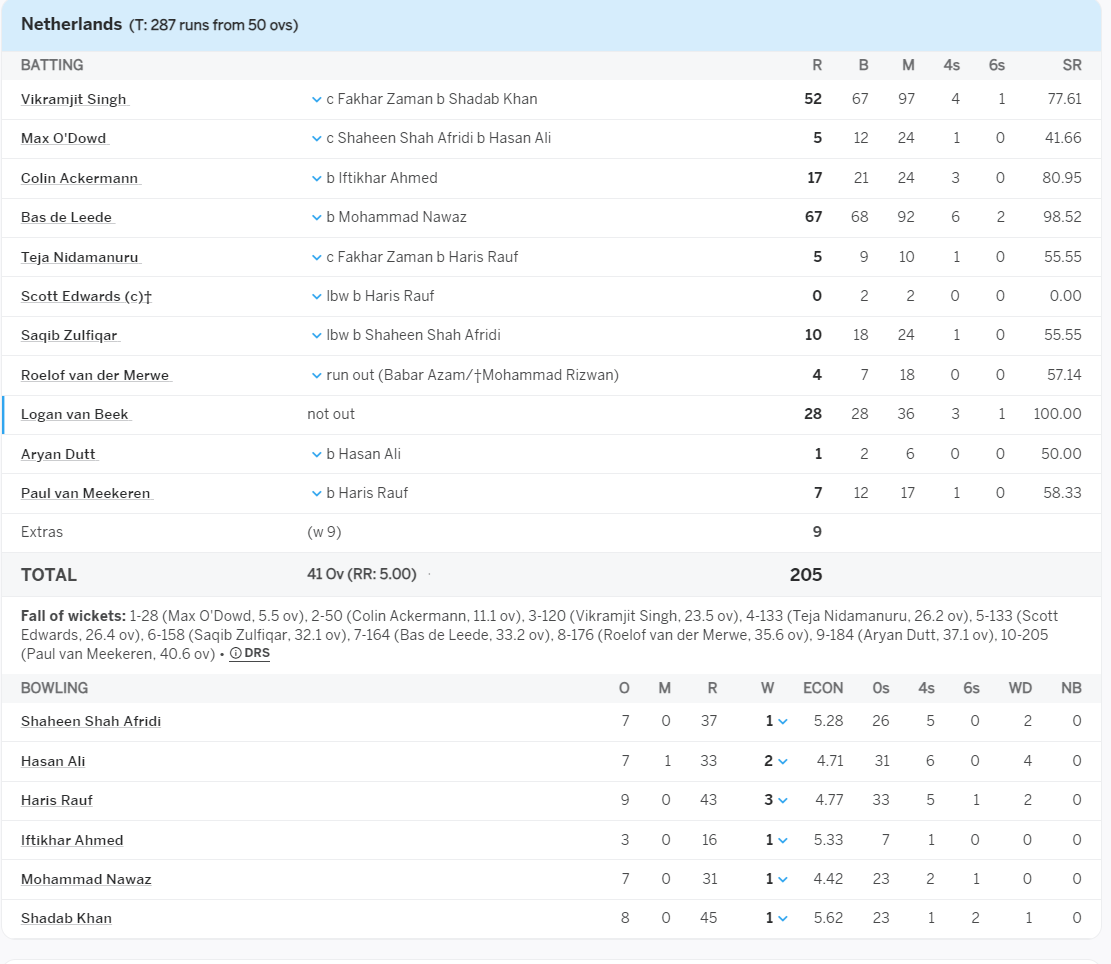Viewport: 1111px width, 964px height.
Task: Expand Bas de Leede's dismissal chevron
Action: coord(316,217)
